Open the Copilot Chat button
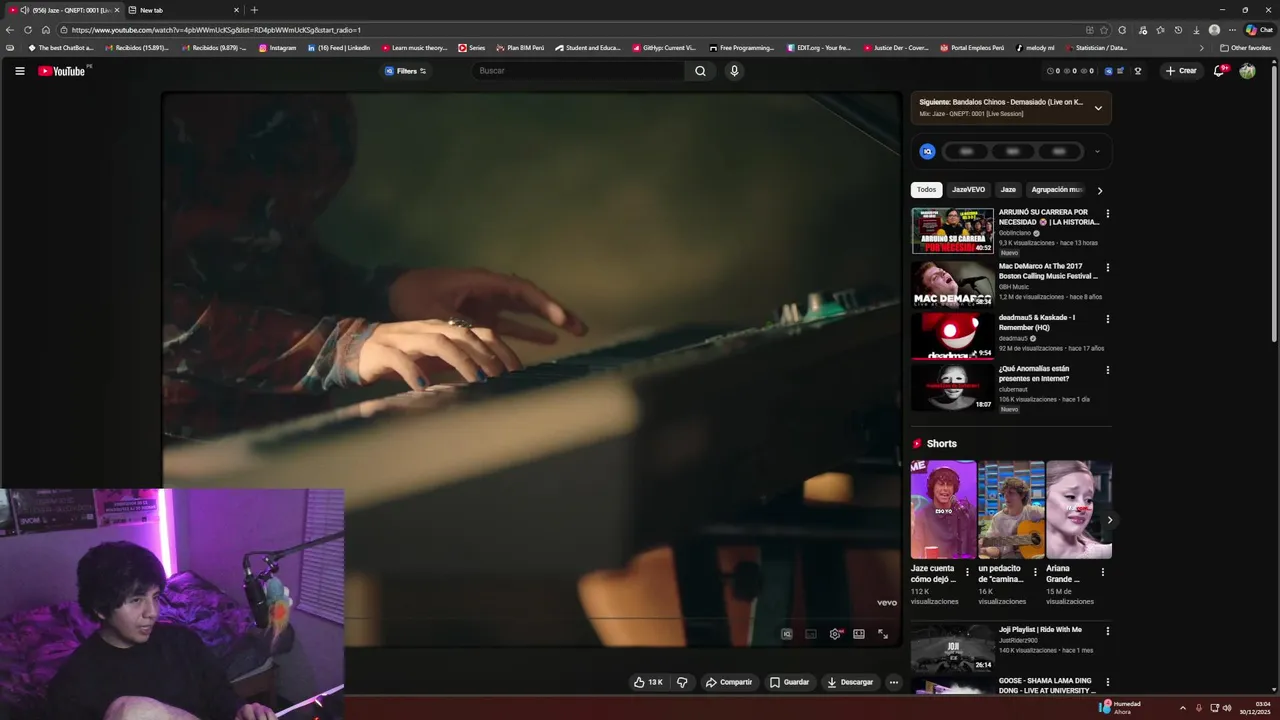The width and height of the screenshot is (1280, 720). (1259, 30)
